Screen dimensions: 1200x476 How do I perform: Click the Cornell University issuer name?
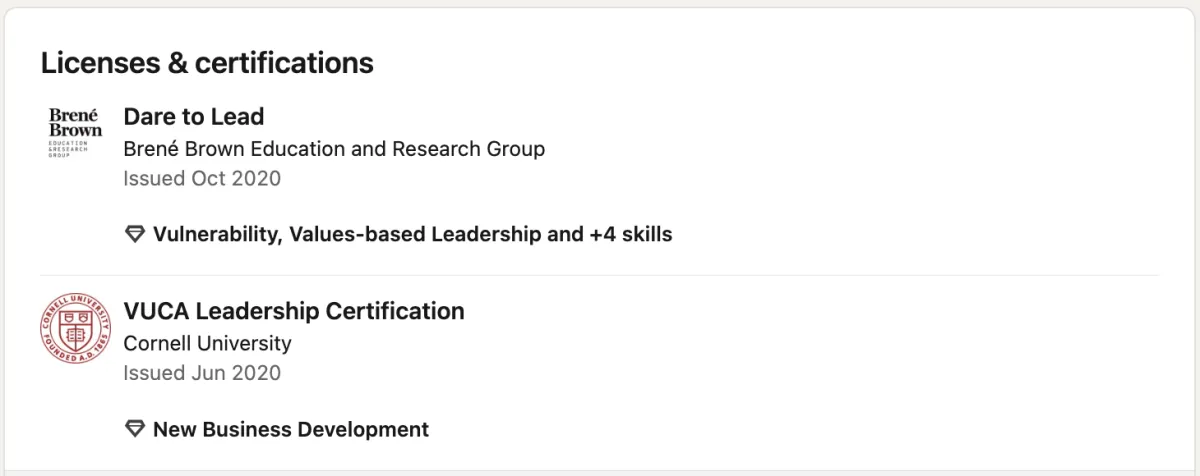pos(207,343)
